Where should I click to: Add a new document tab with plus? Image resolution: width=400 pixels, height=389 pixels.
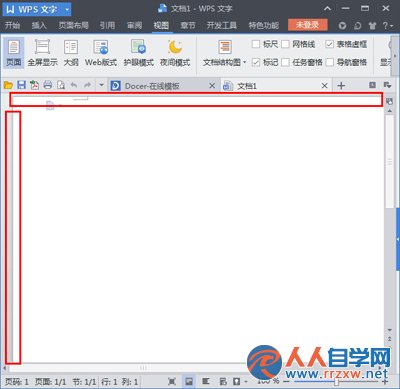click(x=341, y=86)
